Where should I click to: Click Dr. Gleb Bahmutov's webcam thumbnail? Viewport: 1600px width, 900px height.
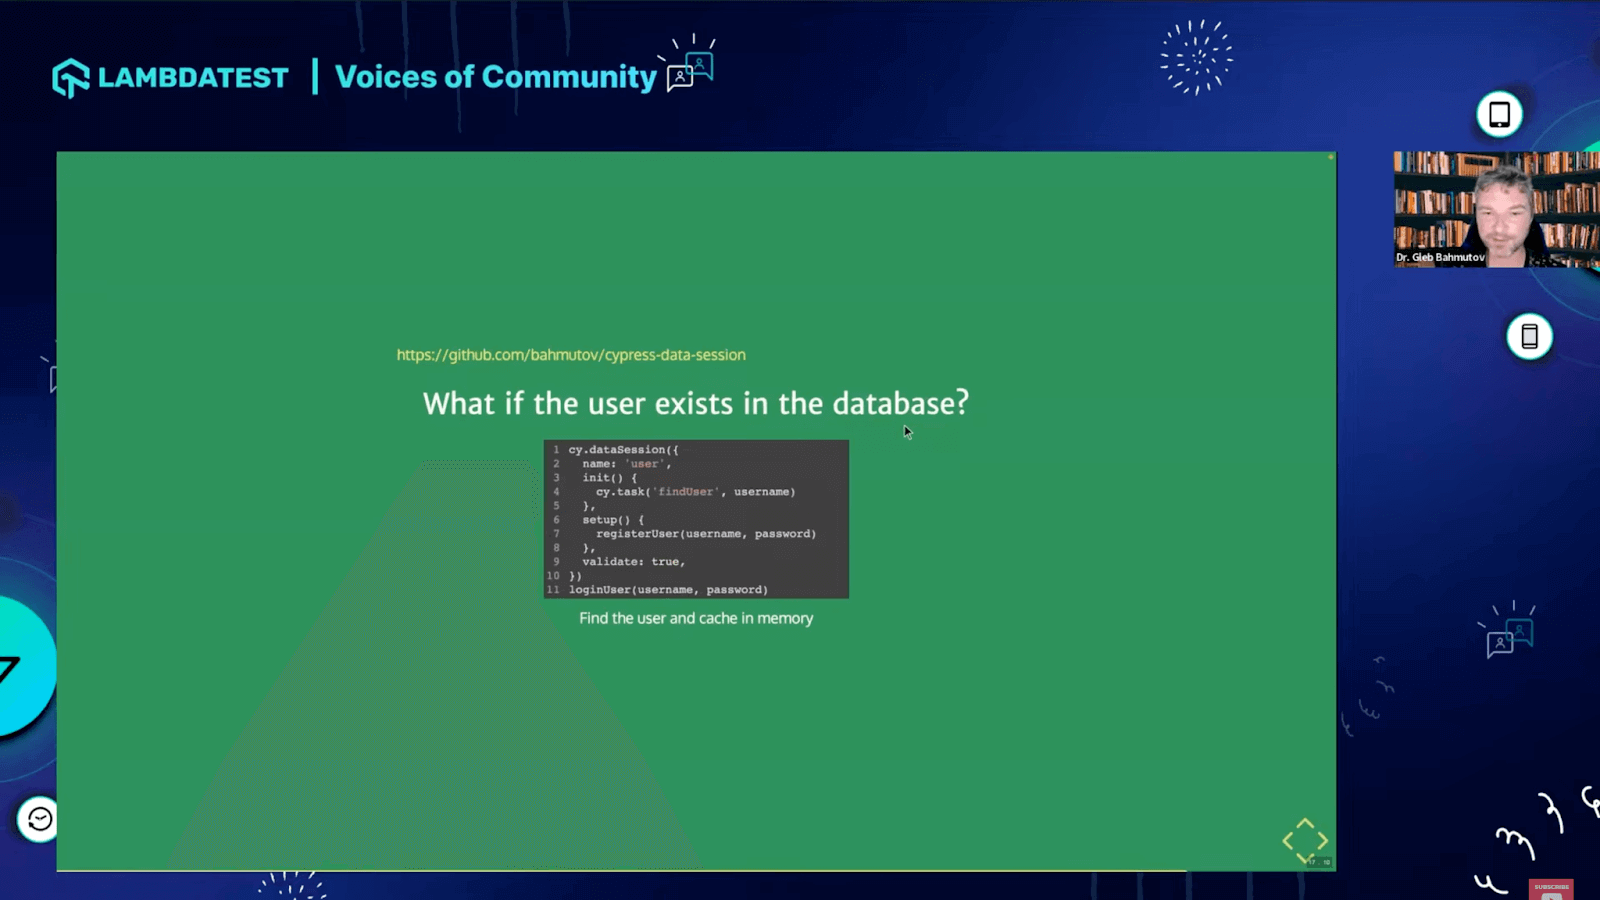1495,208
